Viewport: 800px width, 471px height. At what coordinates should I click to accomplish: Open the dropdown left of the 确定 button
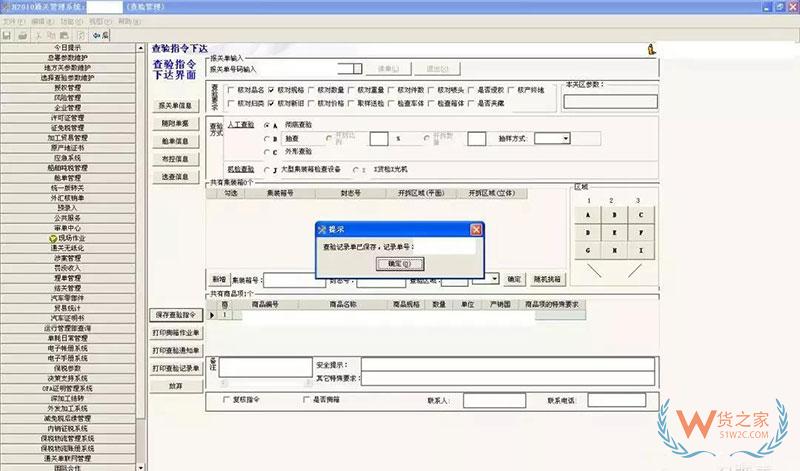tap(494, 279)
